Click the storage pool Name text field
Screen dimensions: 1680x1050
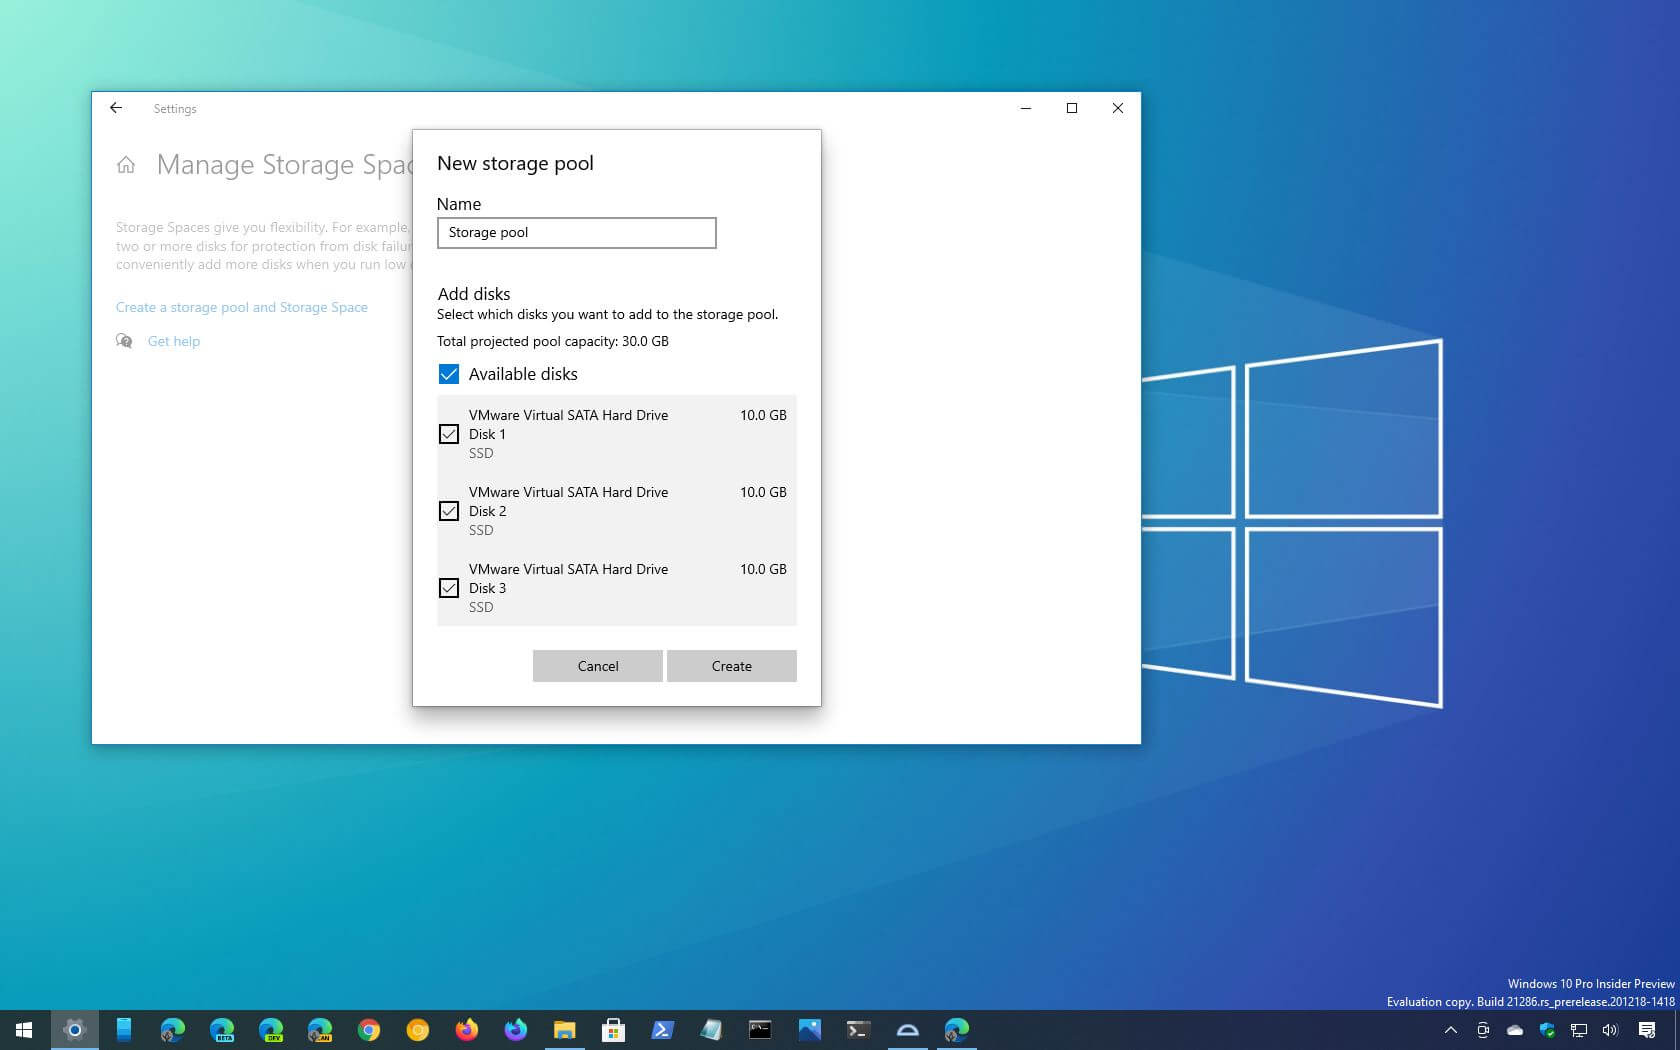[x=576, y=233]
